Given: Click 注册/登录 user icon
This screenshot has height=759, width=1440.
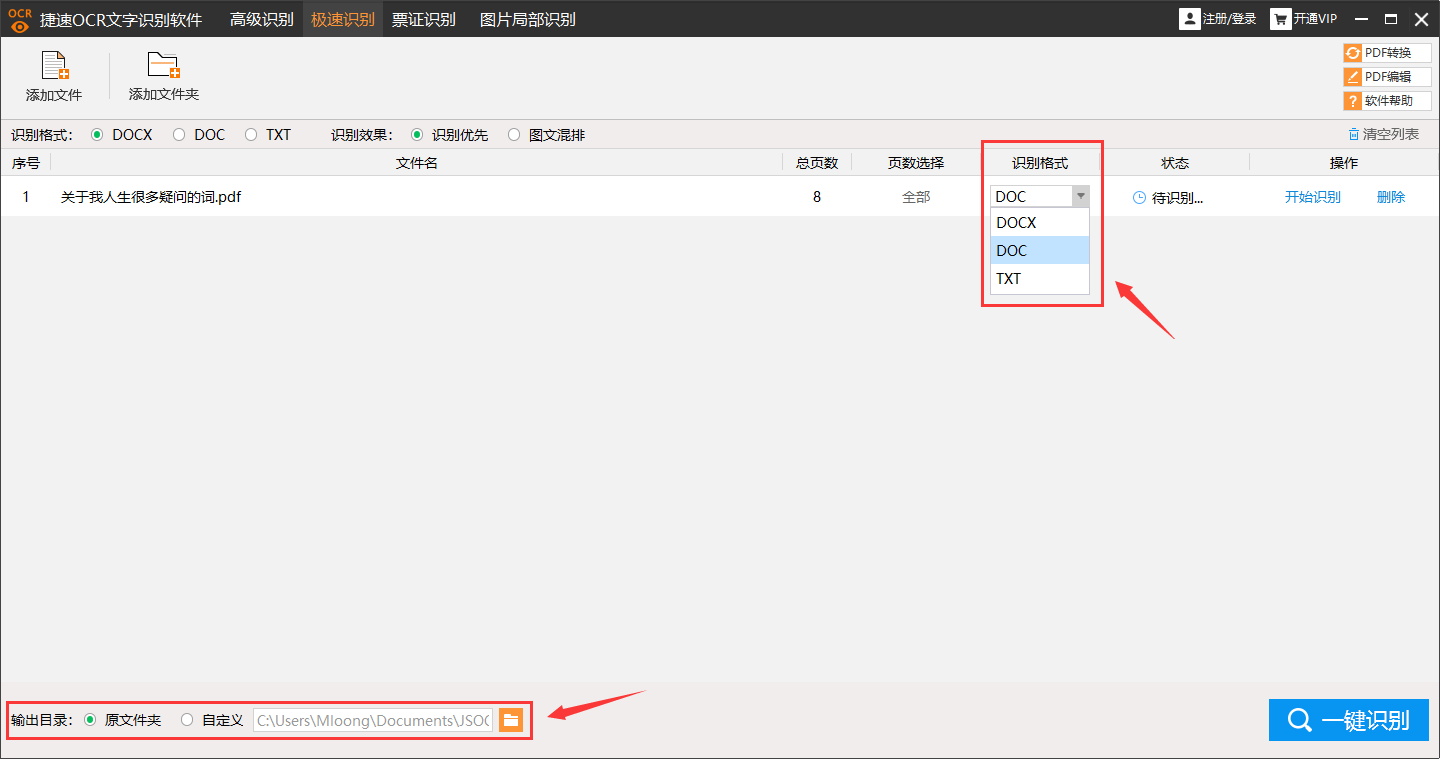Looking at the screenshot, I should (x=1190, y=19).
